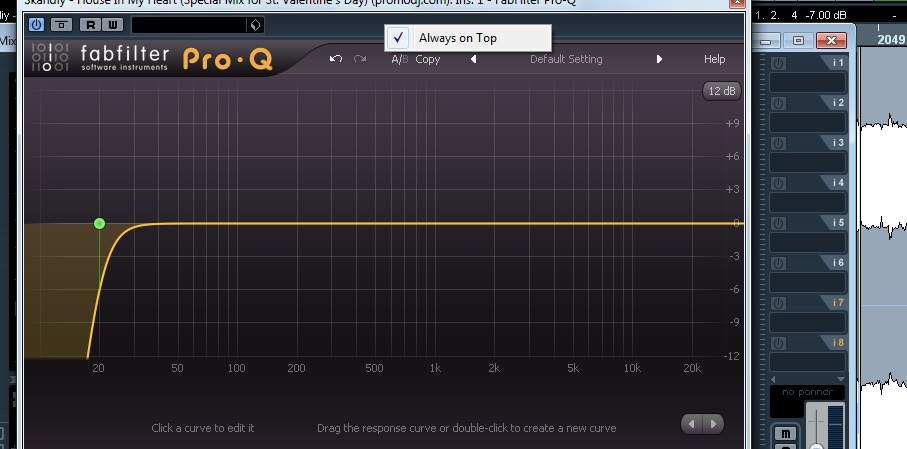Click the FabFilter logo icon
907x449 pixels.
coord(49,58)
